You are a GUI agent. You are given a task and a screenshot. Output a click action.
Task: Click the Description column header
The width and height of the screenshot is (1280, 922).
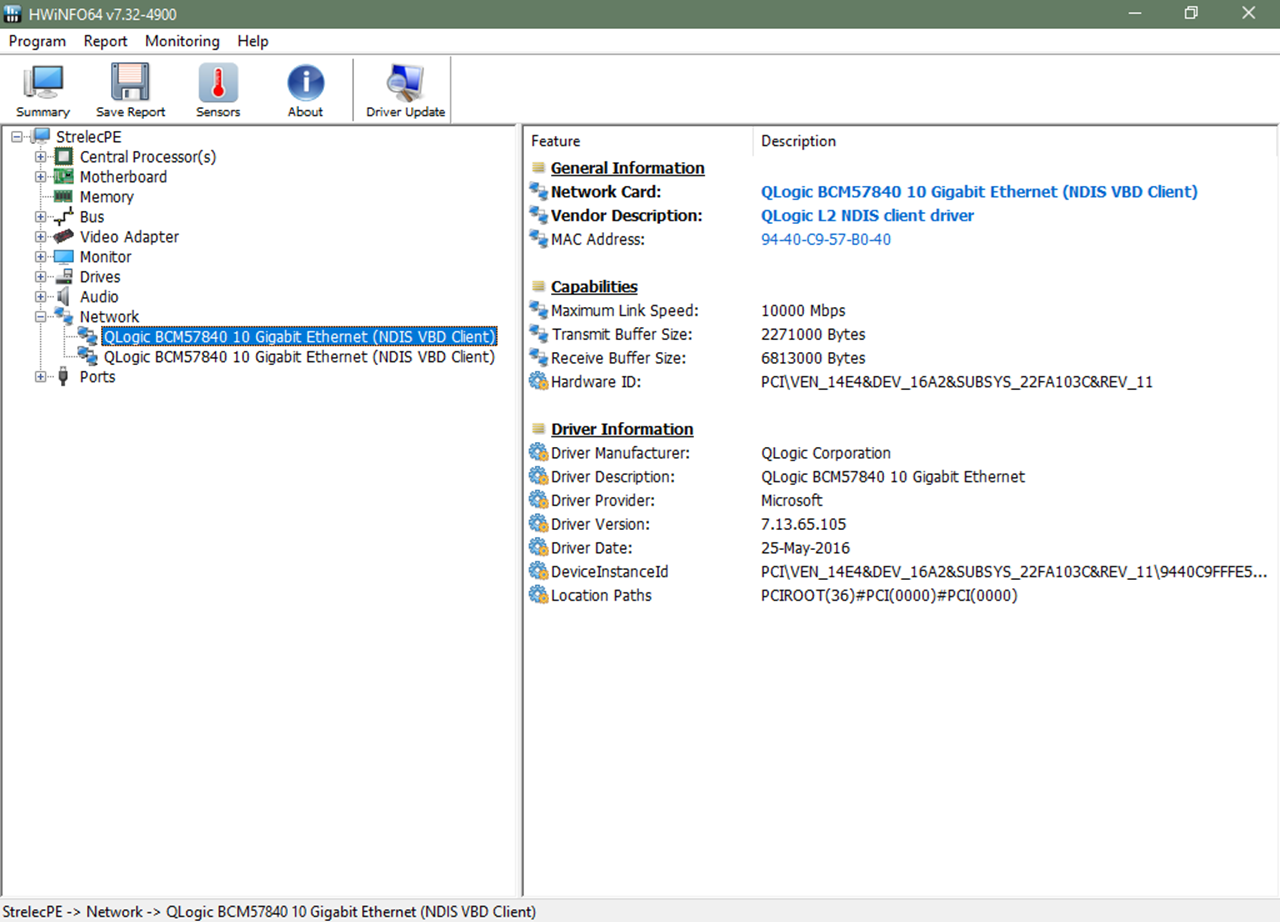pyautogui.click(x=798, y=141)
